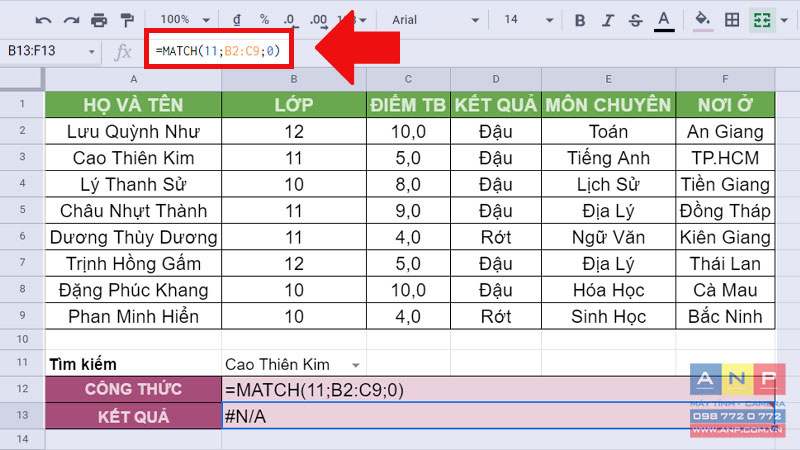Select the cell An Giang
Screen dimensions: 800x450
click(725, 132)
